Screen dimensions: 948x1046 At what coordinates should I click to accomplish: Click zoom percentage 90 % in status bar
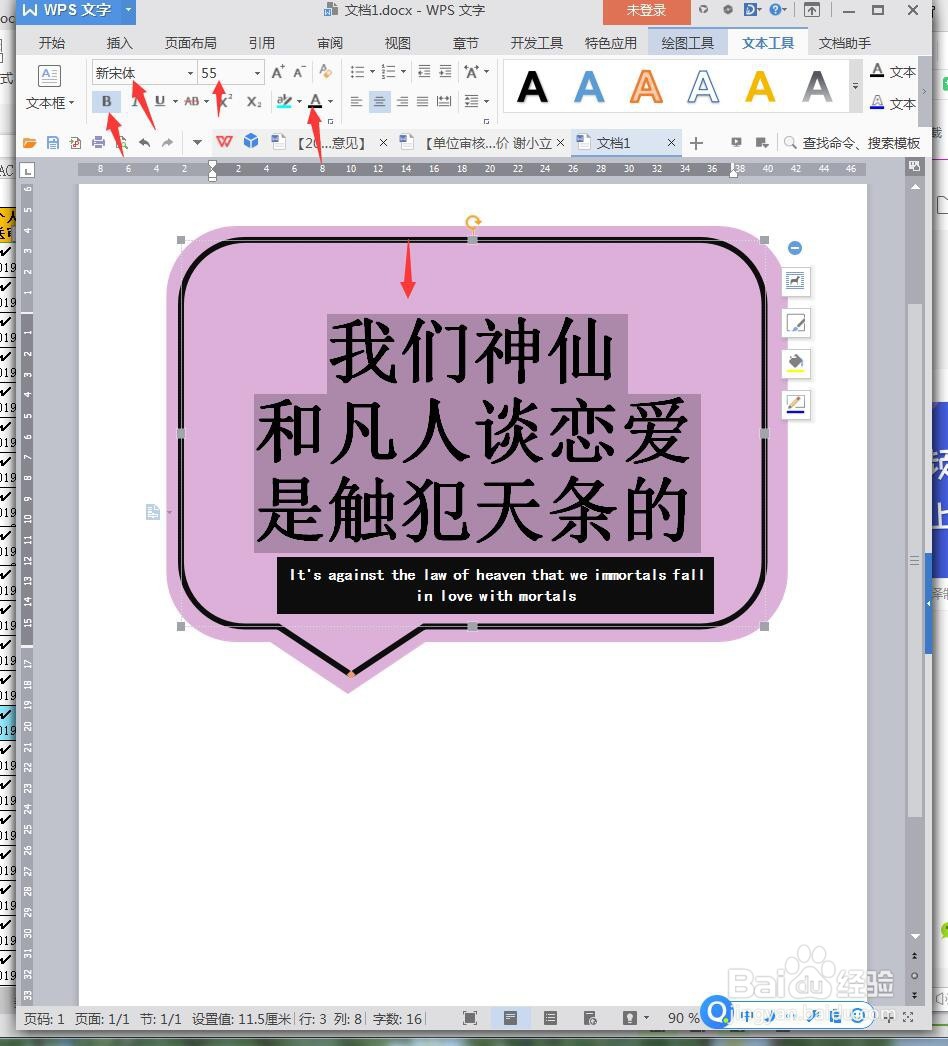point(683,1018)
